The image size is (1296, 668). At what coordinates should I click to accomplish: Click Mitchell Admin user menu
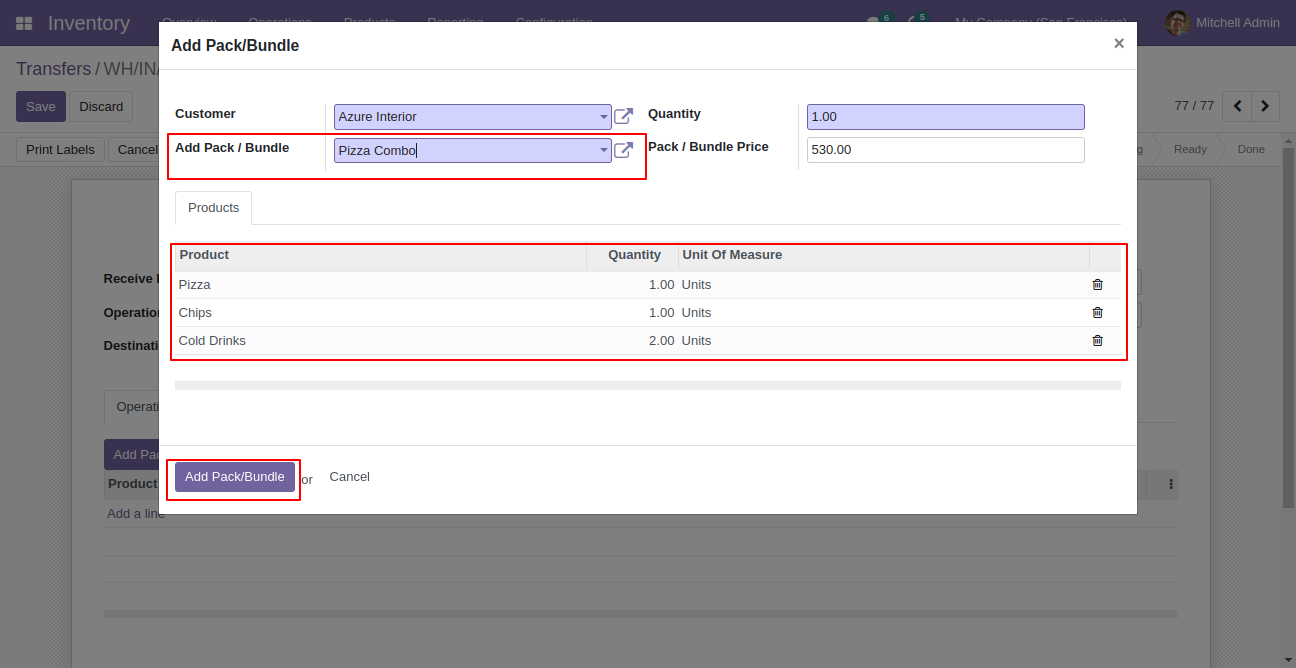click(x=1222, y=23)
